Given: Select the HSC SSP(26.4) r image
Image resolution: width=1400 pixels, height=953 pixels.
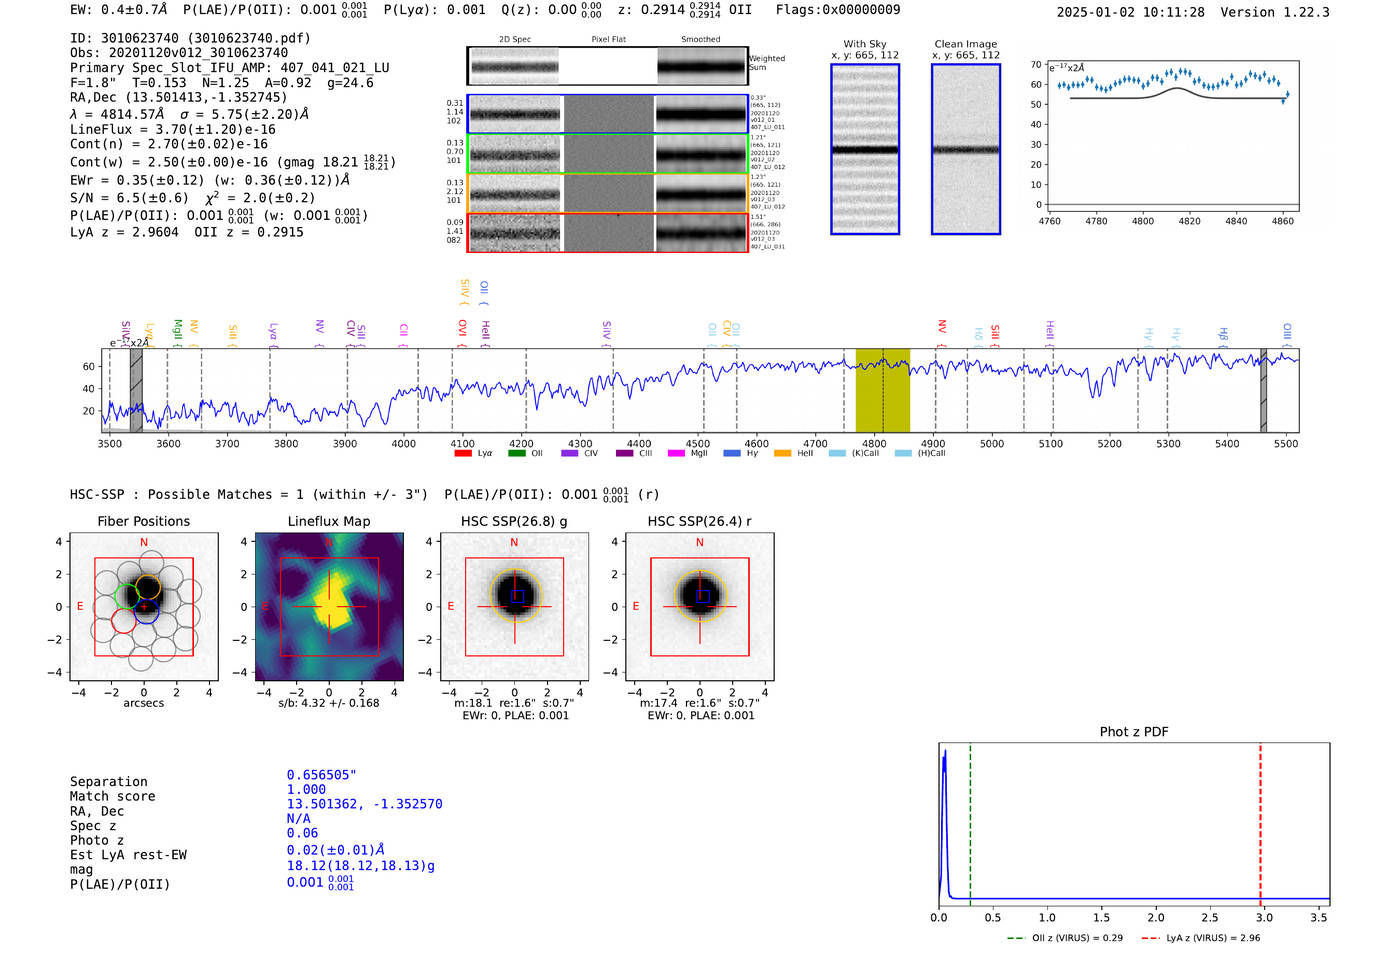Looking at the screenshot, I should tap(700, 607).
